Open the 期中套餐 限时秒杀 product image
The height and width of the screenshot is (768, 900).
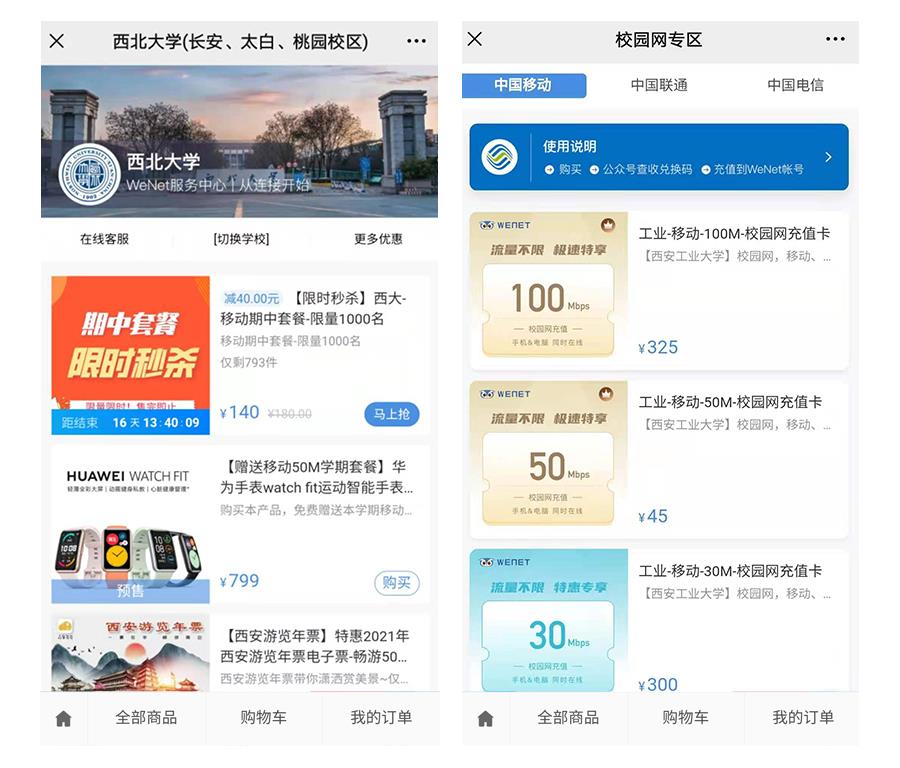click(130, 355)
